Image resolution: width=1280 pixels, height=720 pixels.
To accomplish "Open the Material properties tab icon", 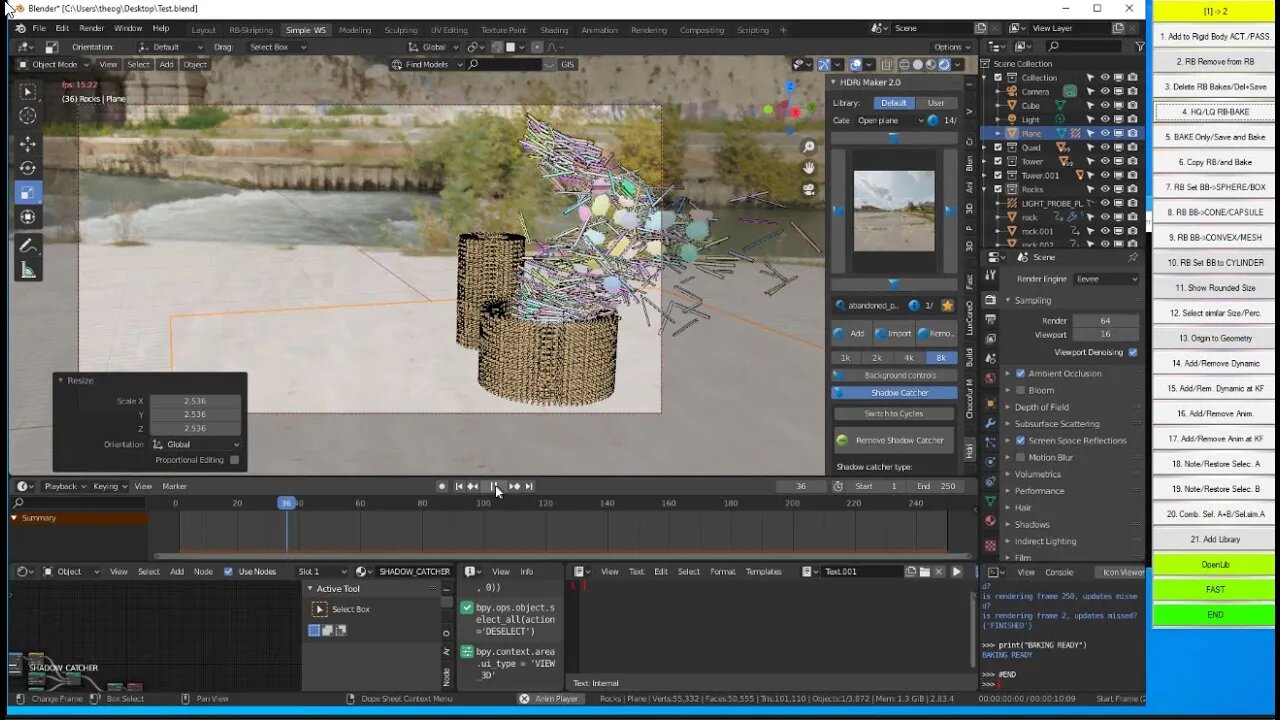I will point(990,521).
